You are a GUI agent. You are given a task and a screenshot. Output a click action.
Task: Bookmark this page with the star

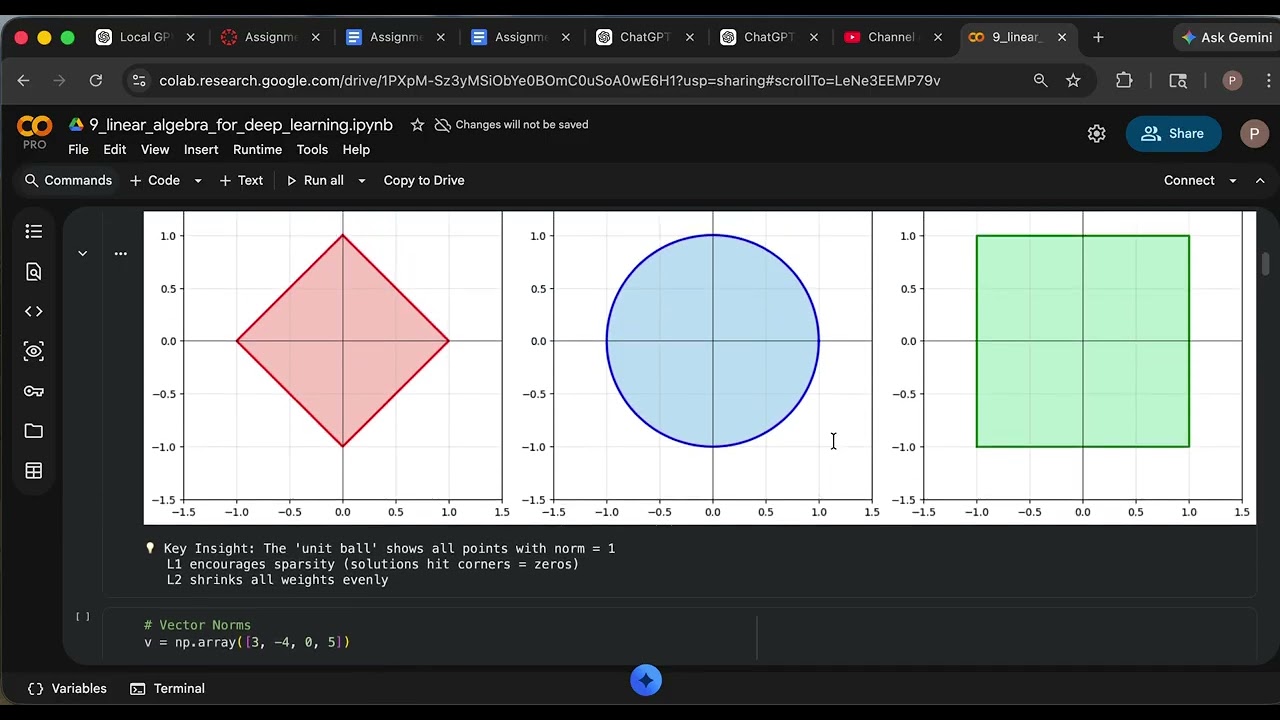click(x=1073, y=81)
